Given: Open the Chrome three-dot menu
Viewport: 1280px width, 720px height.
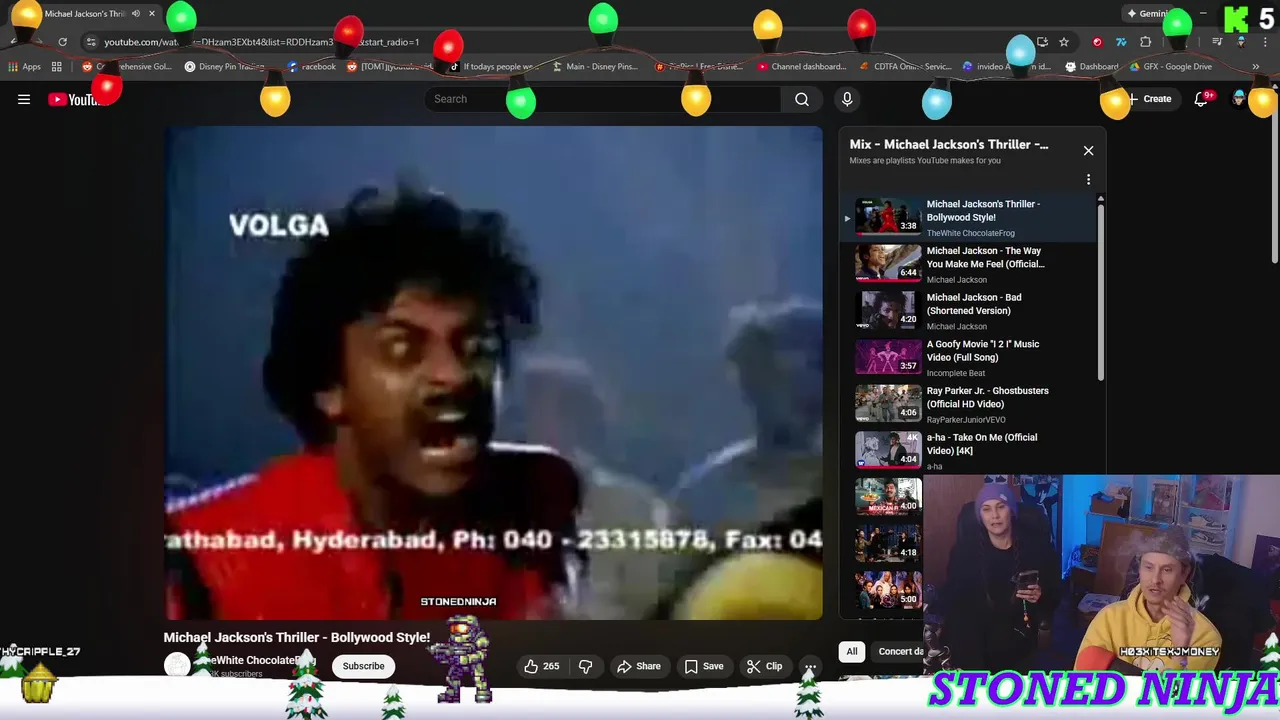Looking at the screenshot, I should pos(1265,42).
